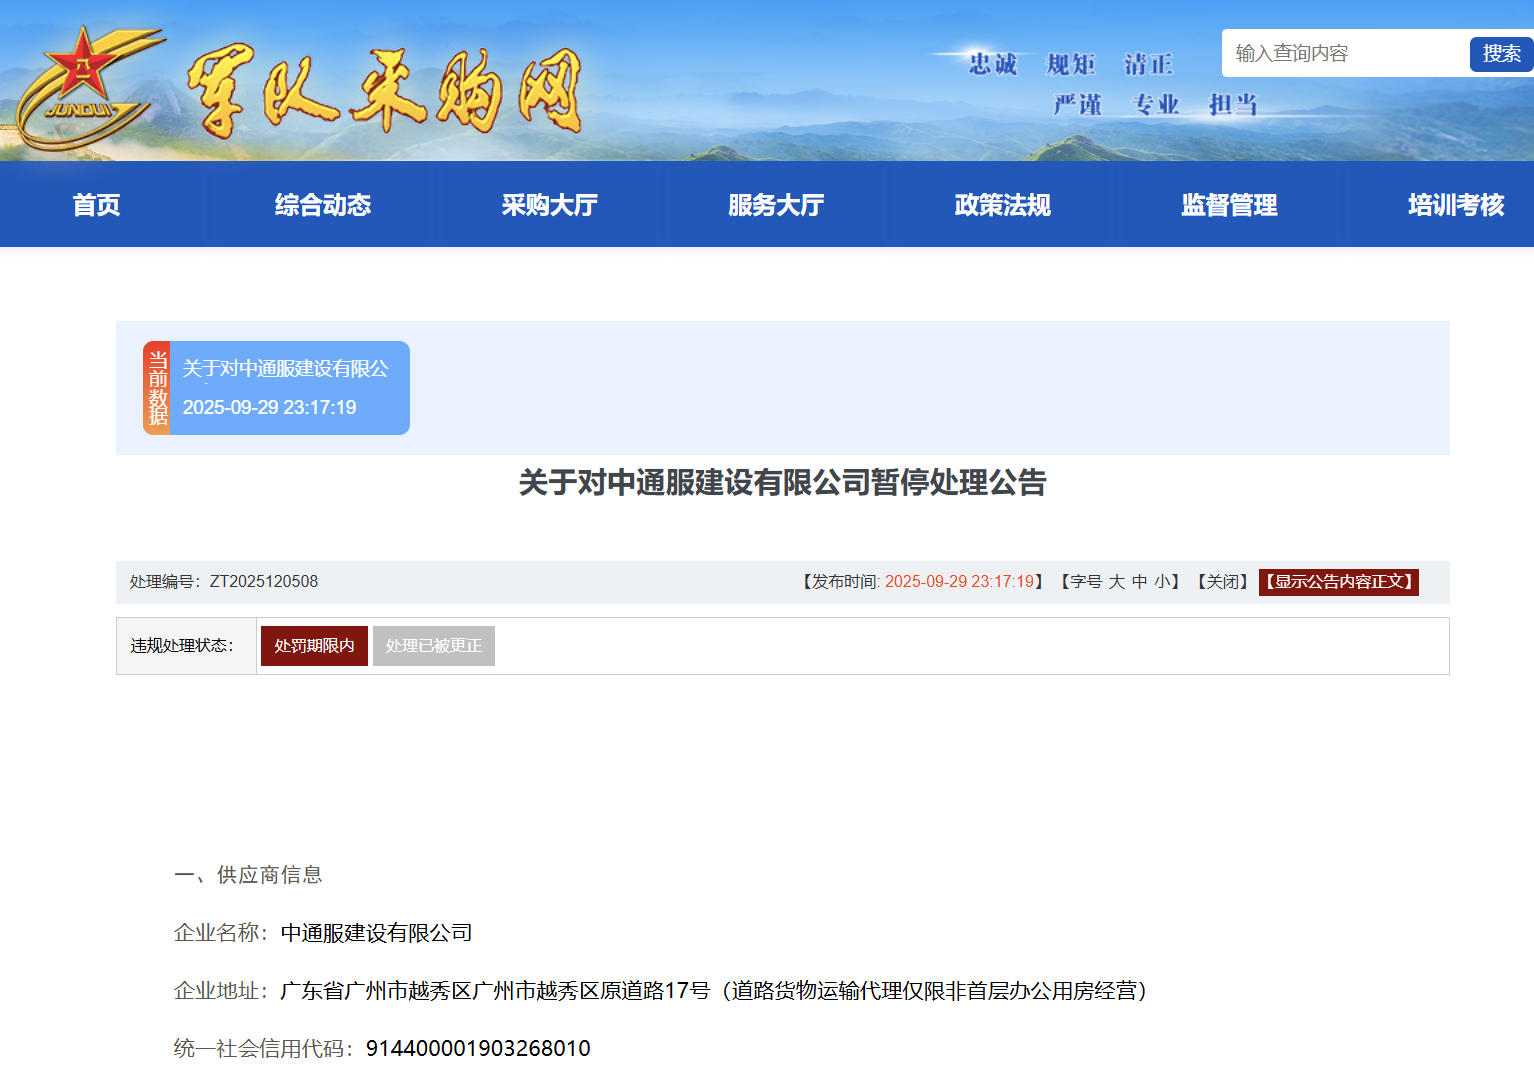Click the 军队采购网 calligraphy site title
The image size is (1534, 1072).
point(384,92)
